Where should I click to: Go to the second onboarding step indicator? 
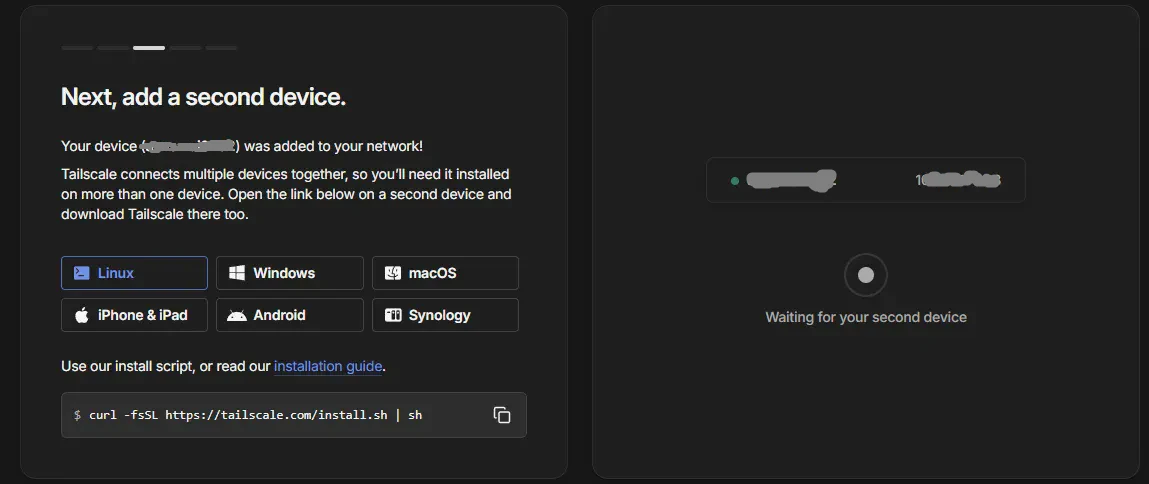pos(114,48)
